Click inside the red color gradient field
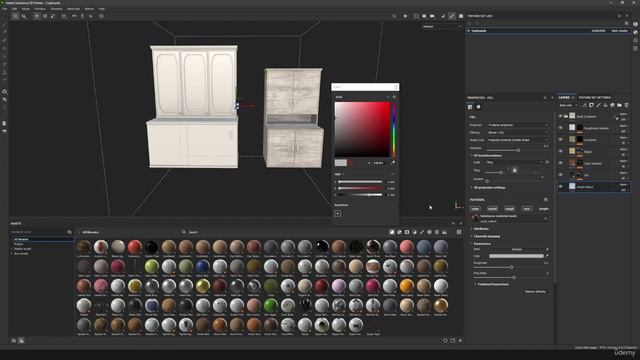 (x=362, y=129)
